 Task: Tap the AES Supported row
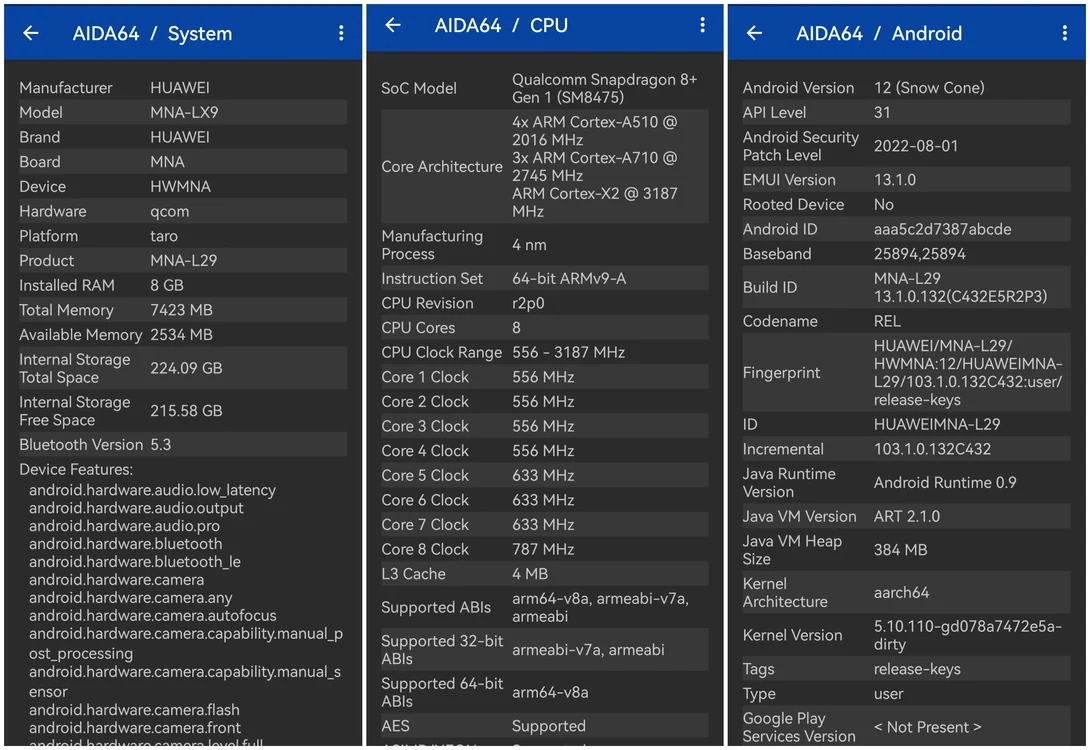tap(544, 726)
